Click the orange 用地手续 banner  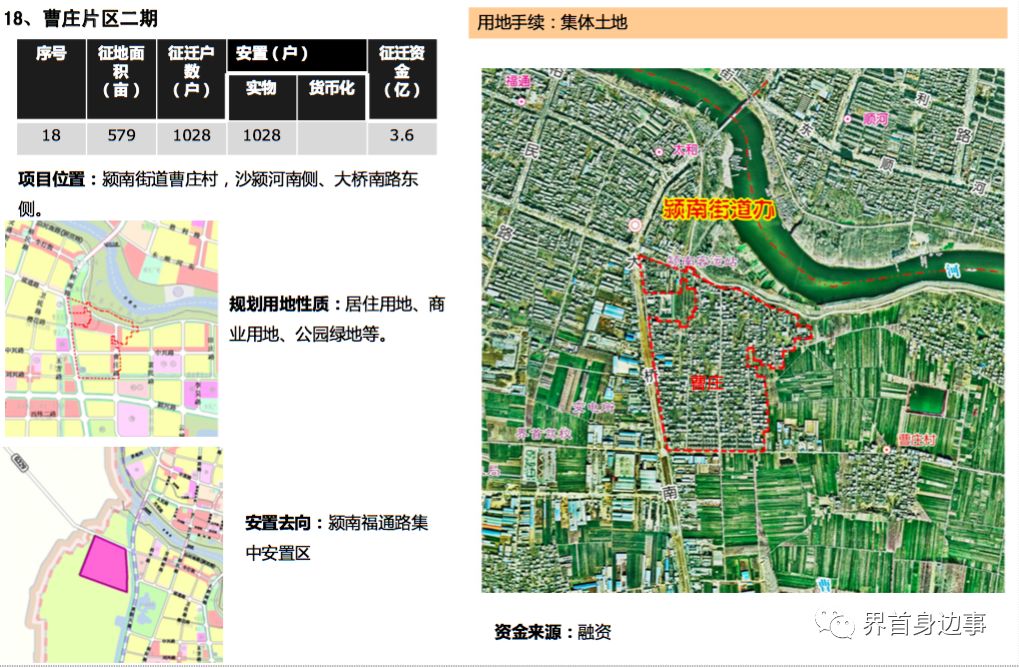pos(737,22)
